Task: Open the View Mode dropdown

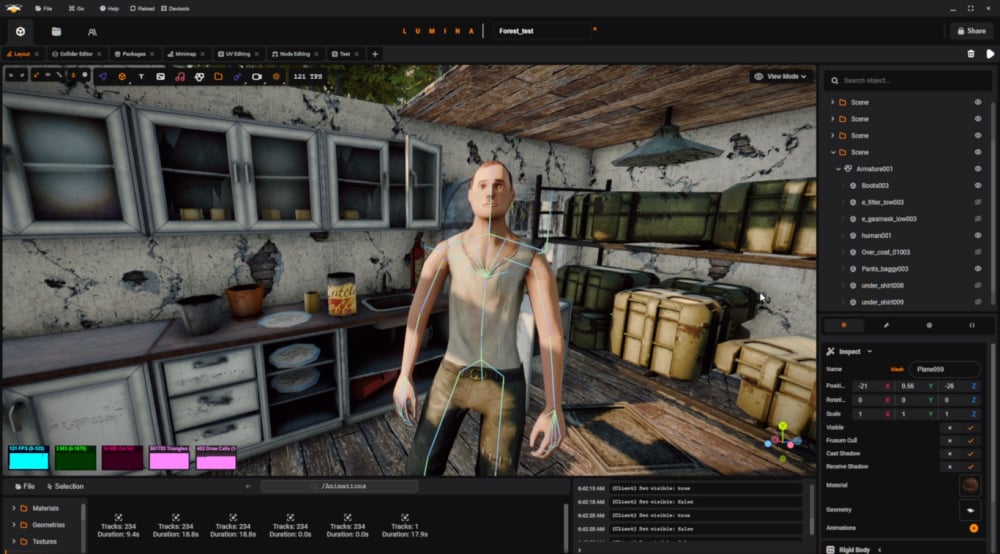Action: (780, 76)
